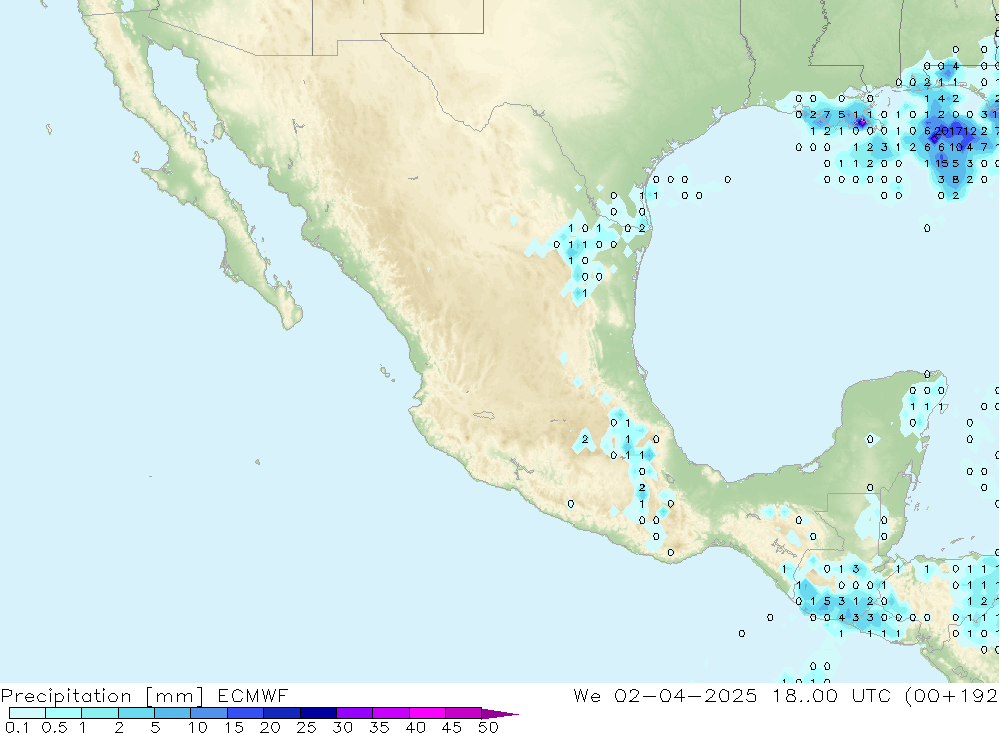Click the 25–30 mm legend color swatch
1000x733 pixels.
pos(318,713)
